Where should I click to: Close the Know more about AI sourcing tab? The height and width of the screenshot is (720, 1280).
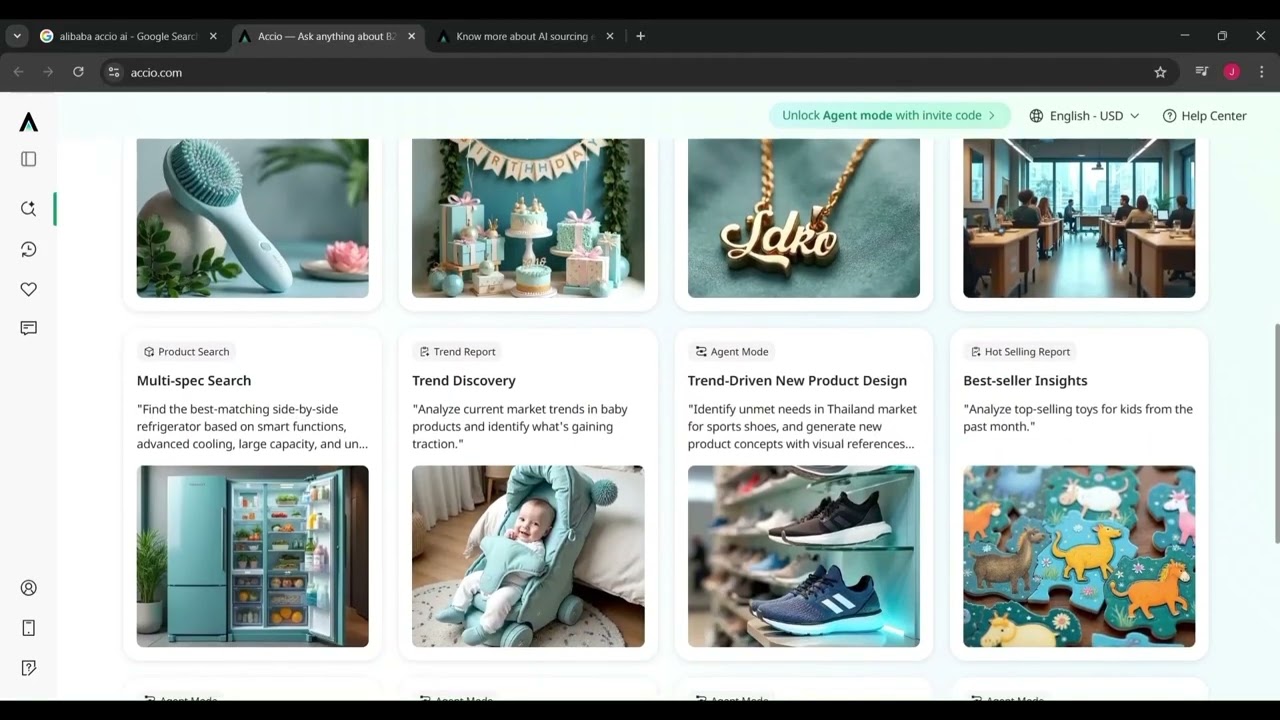coord(610,36)
